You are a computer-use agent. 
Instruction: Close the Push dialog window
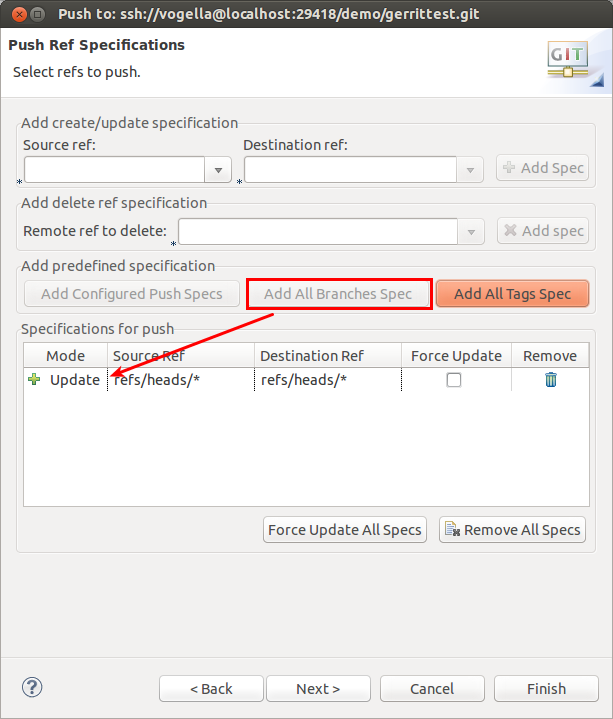click(19, 15)
